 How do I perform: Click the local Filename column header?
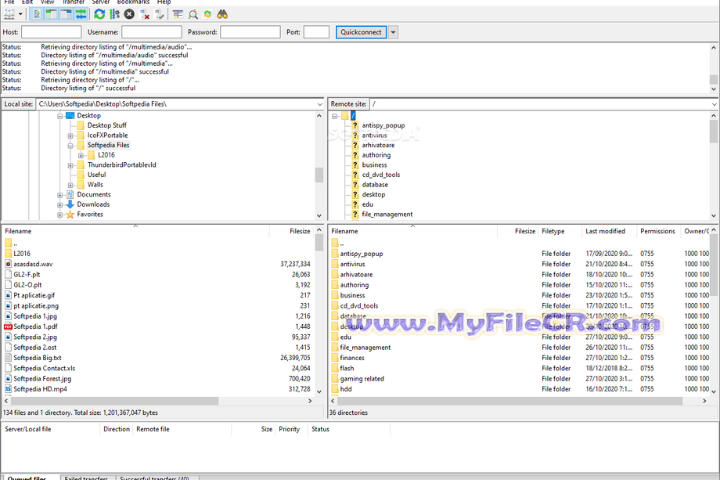click(136, 231)
